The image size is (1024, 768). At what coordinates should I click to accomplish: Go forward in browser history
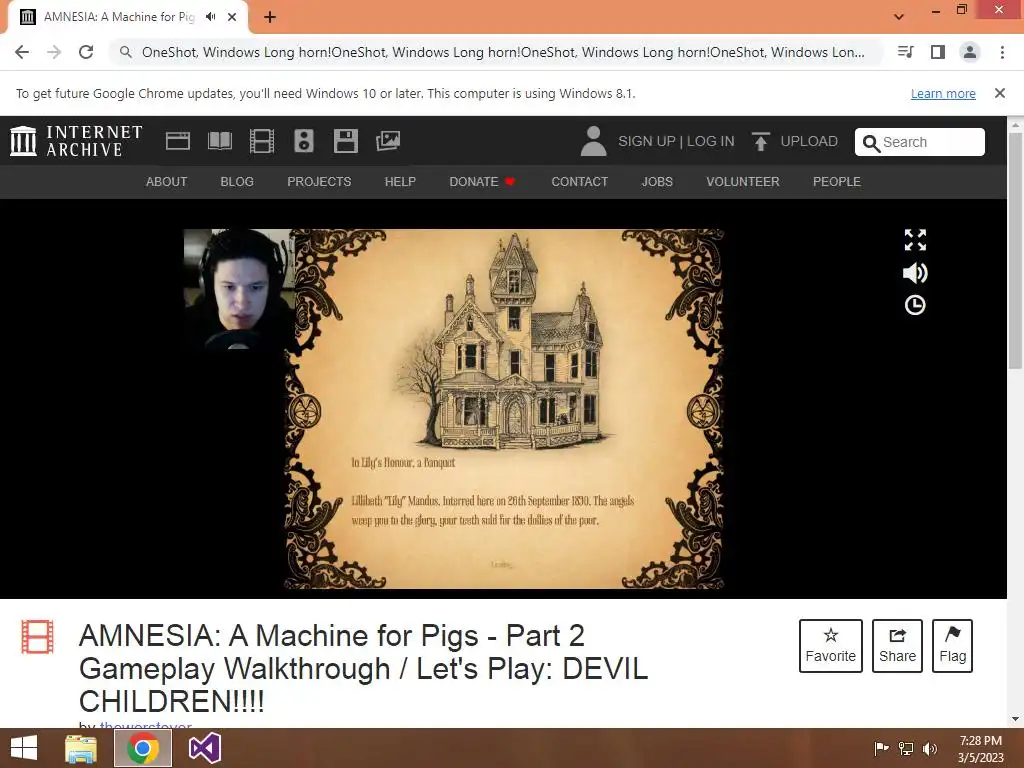[x=54, y=52]
